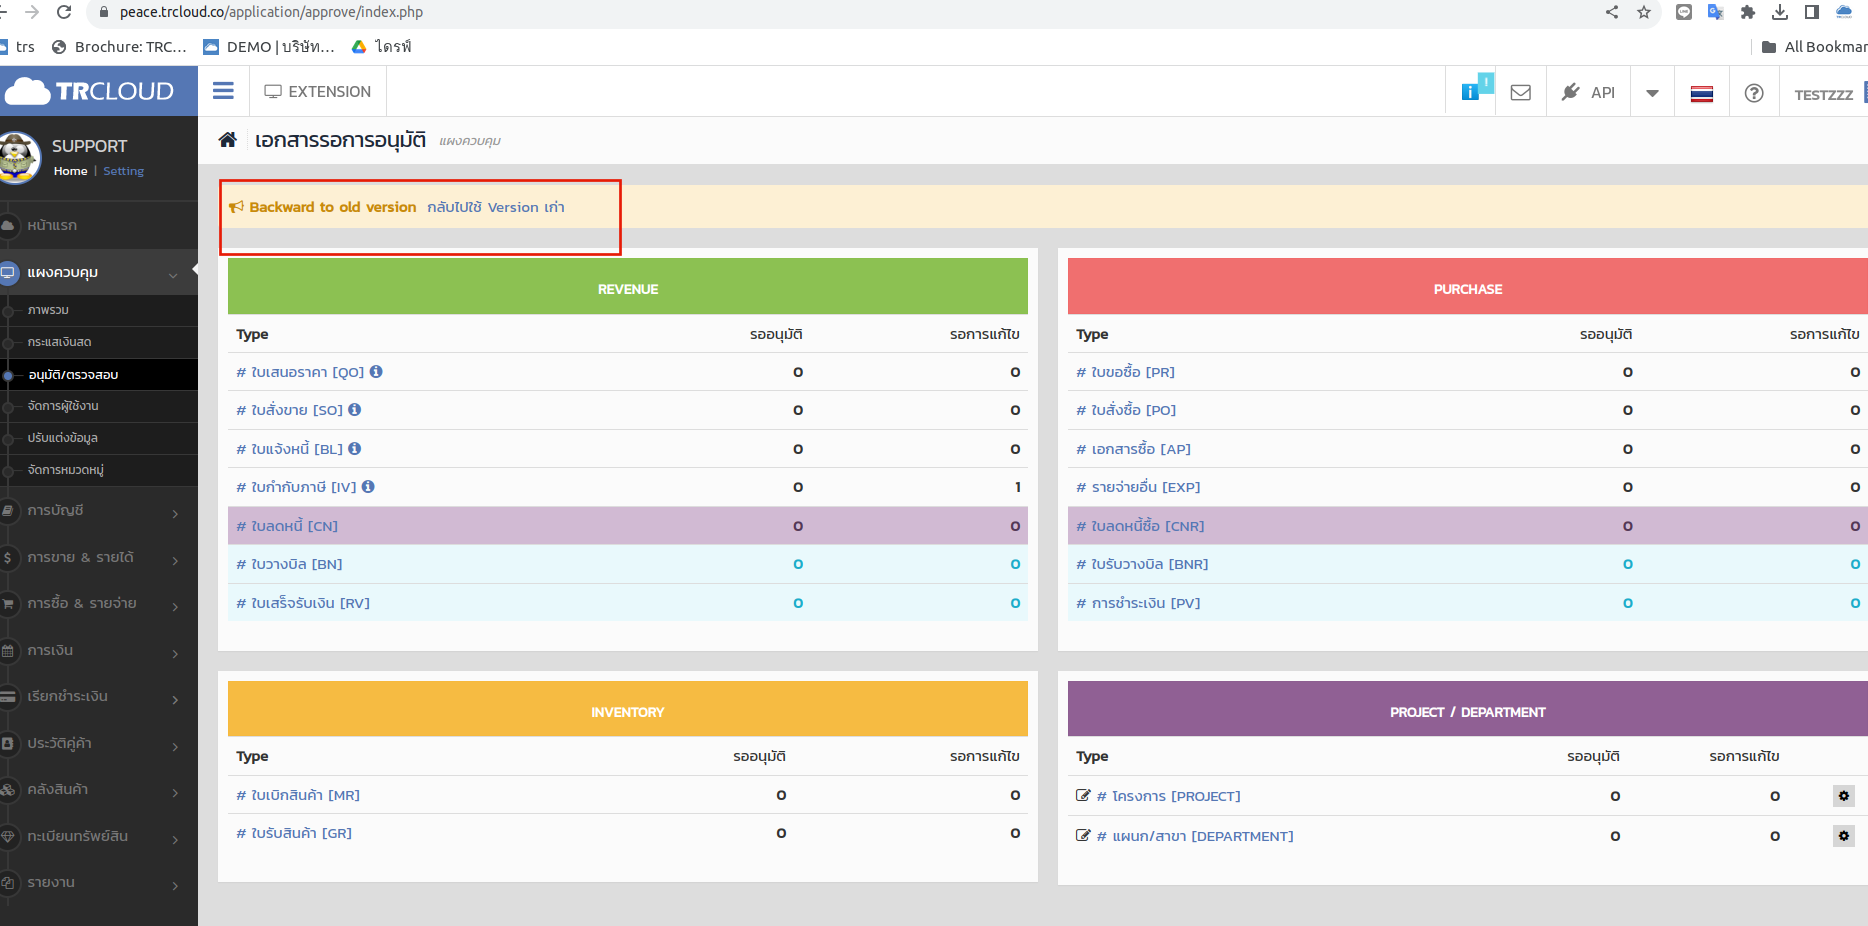This screenshot has height=926, width=1868.
Task: Open ใบสั่งซื้อ [PO] row link
Action: click(1126, 410)
